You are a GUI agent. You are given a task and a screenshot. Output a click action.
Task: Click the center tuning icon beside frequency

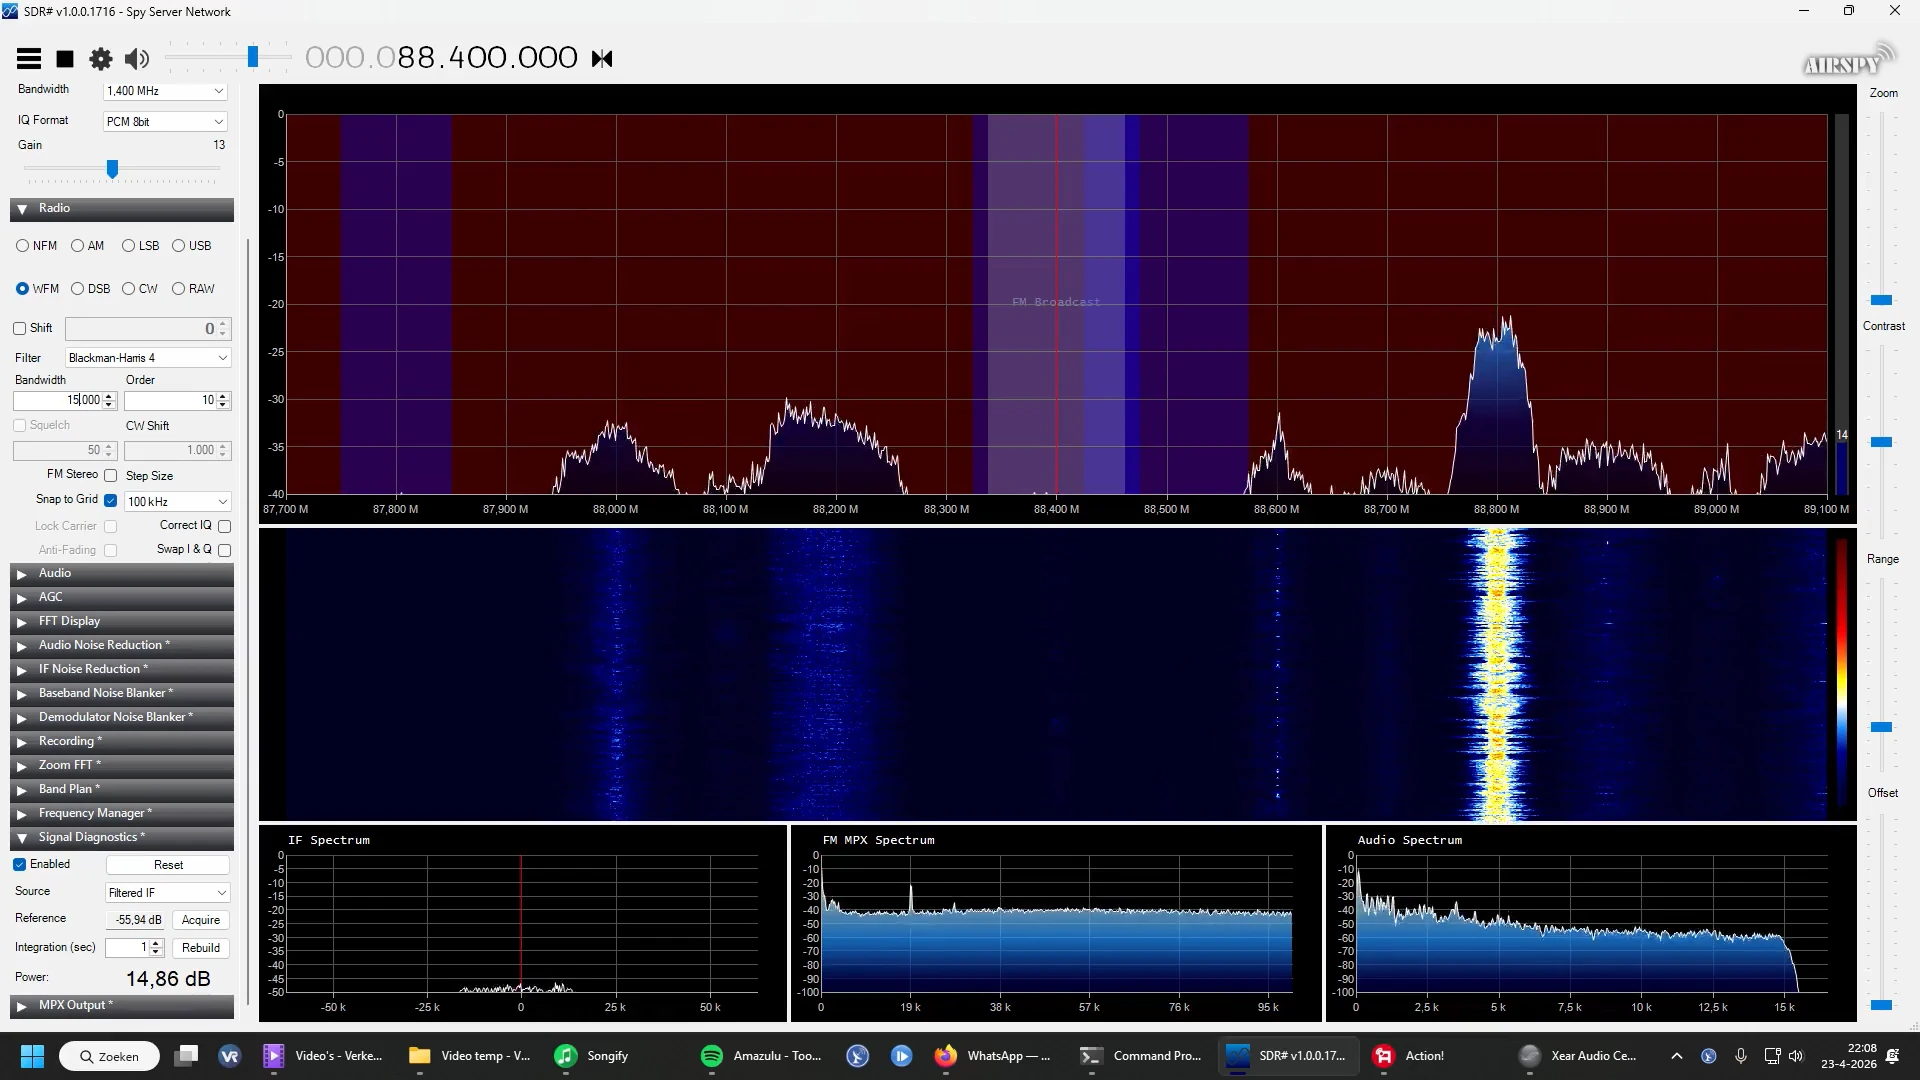[602, 59]
